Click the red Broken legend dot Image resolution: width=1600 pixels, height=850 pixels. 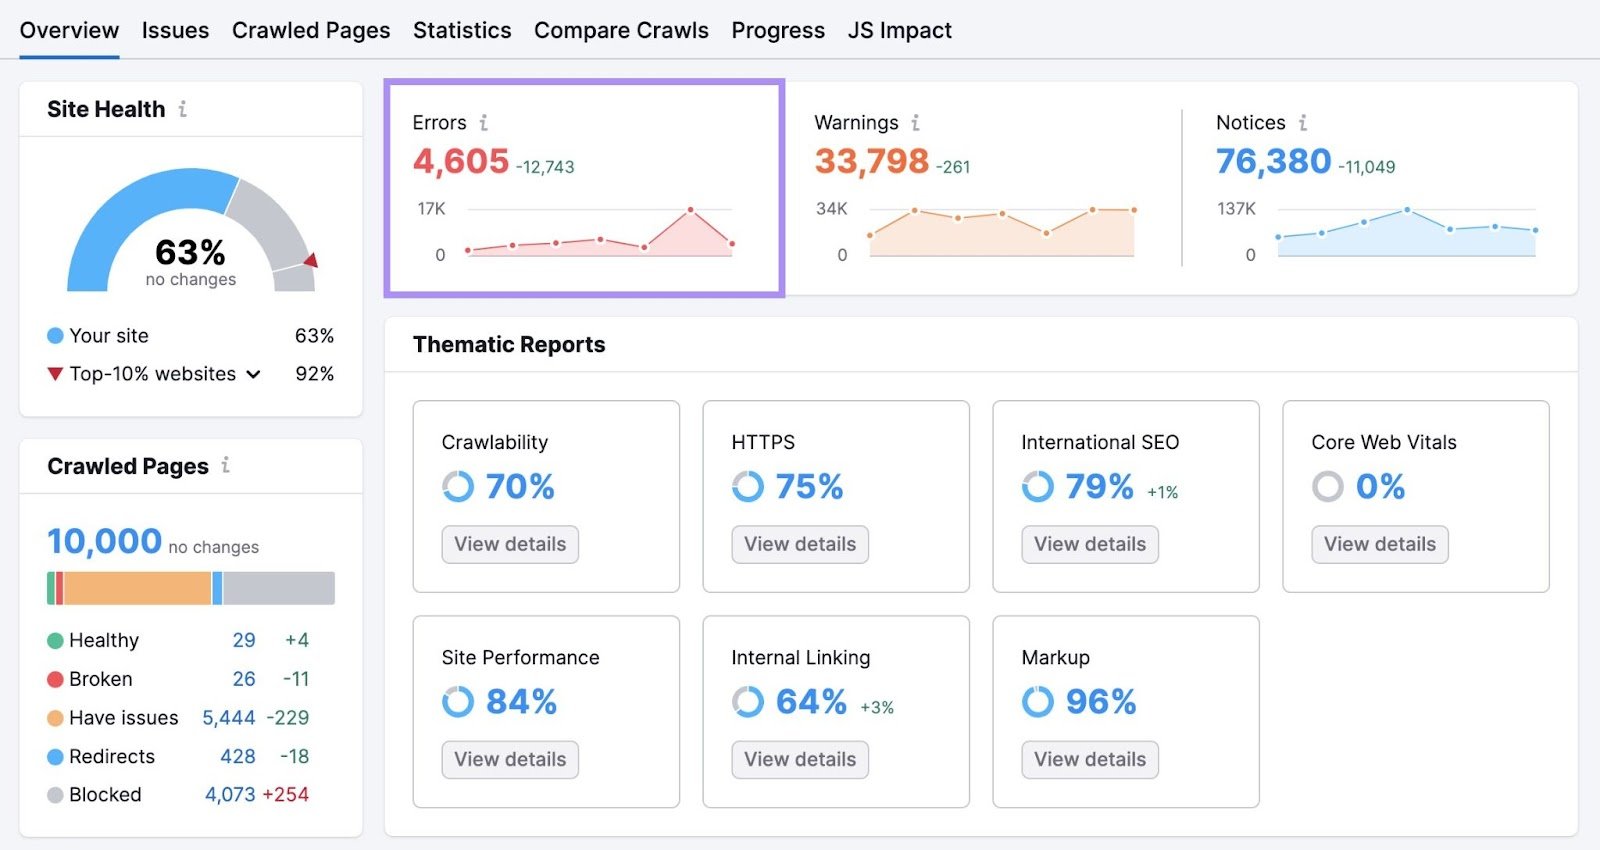[55, 679]
